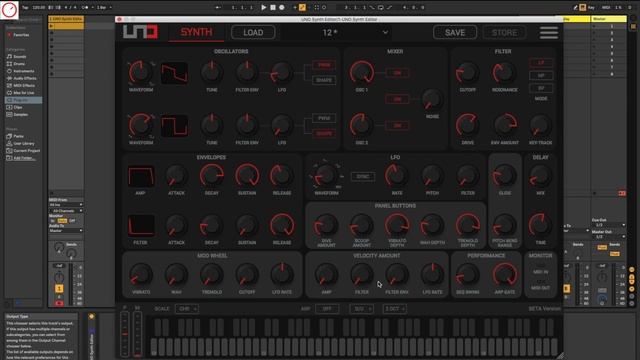Toggle mixer NOISE ON button
Image resolution: width=640 pixels, height=360 pixels.
pyautogui.click(x=397, y=99)
